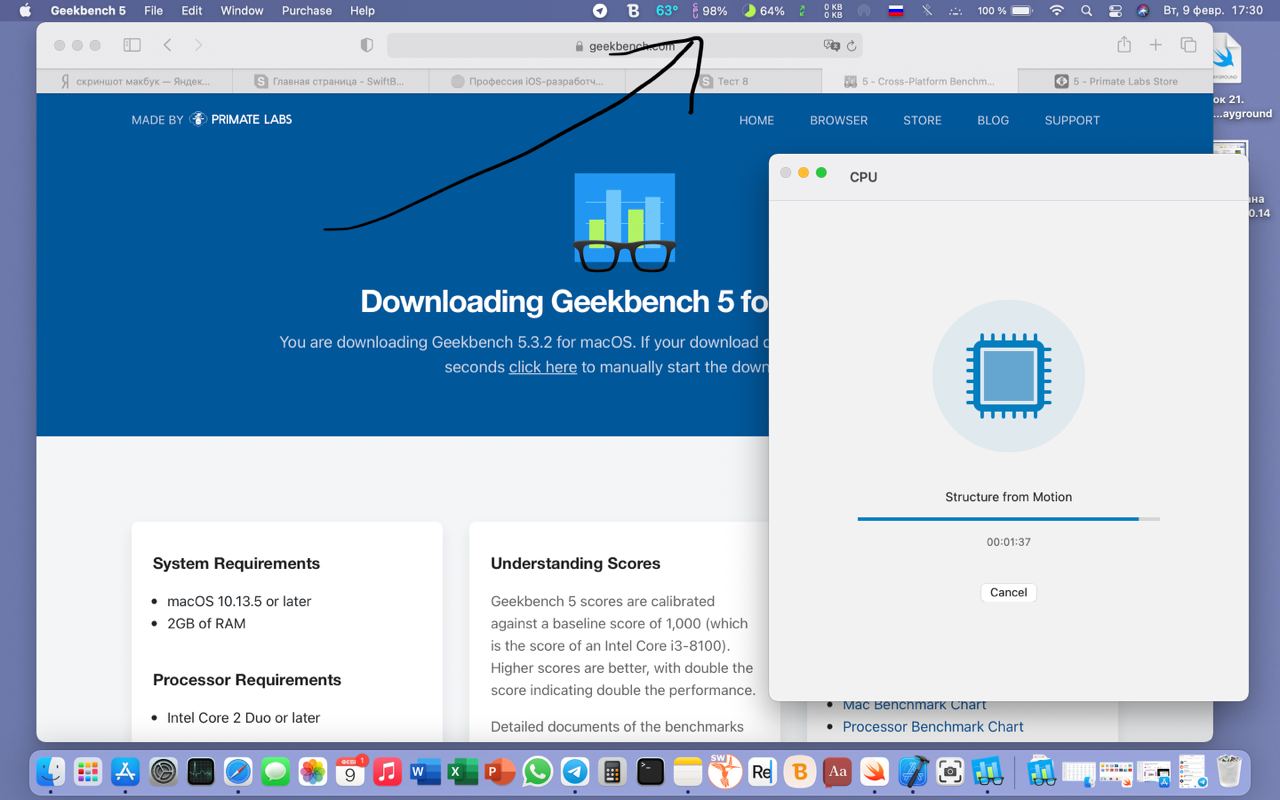Screen dimensions: 1280x800
Task: Open the Geekbench 5 app menu
Action: click(x=88, y=10)
